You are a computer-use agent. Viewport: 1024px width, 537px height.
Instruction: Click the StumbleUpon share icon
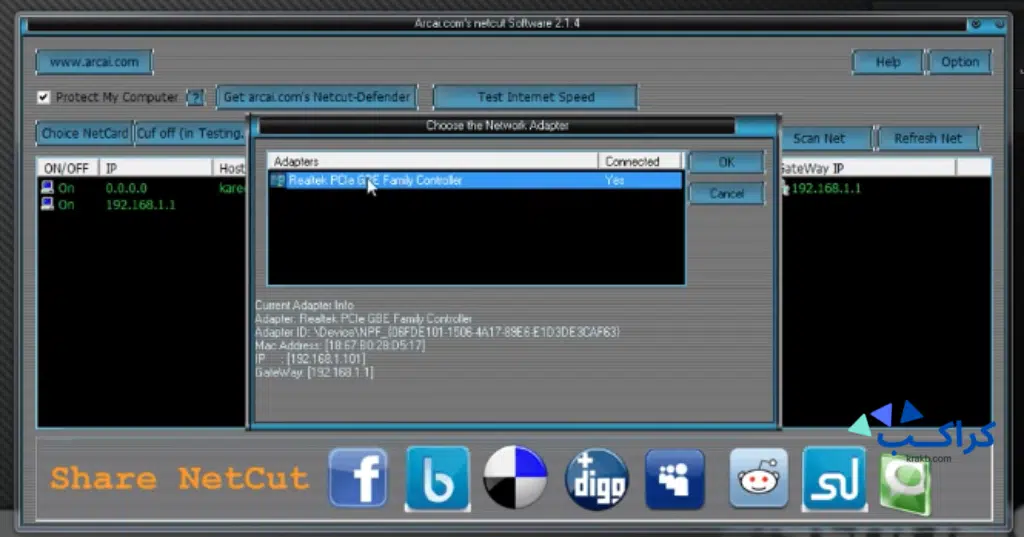tap(835, 479)
